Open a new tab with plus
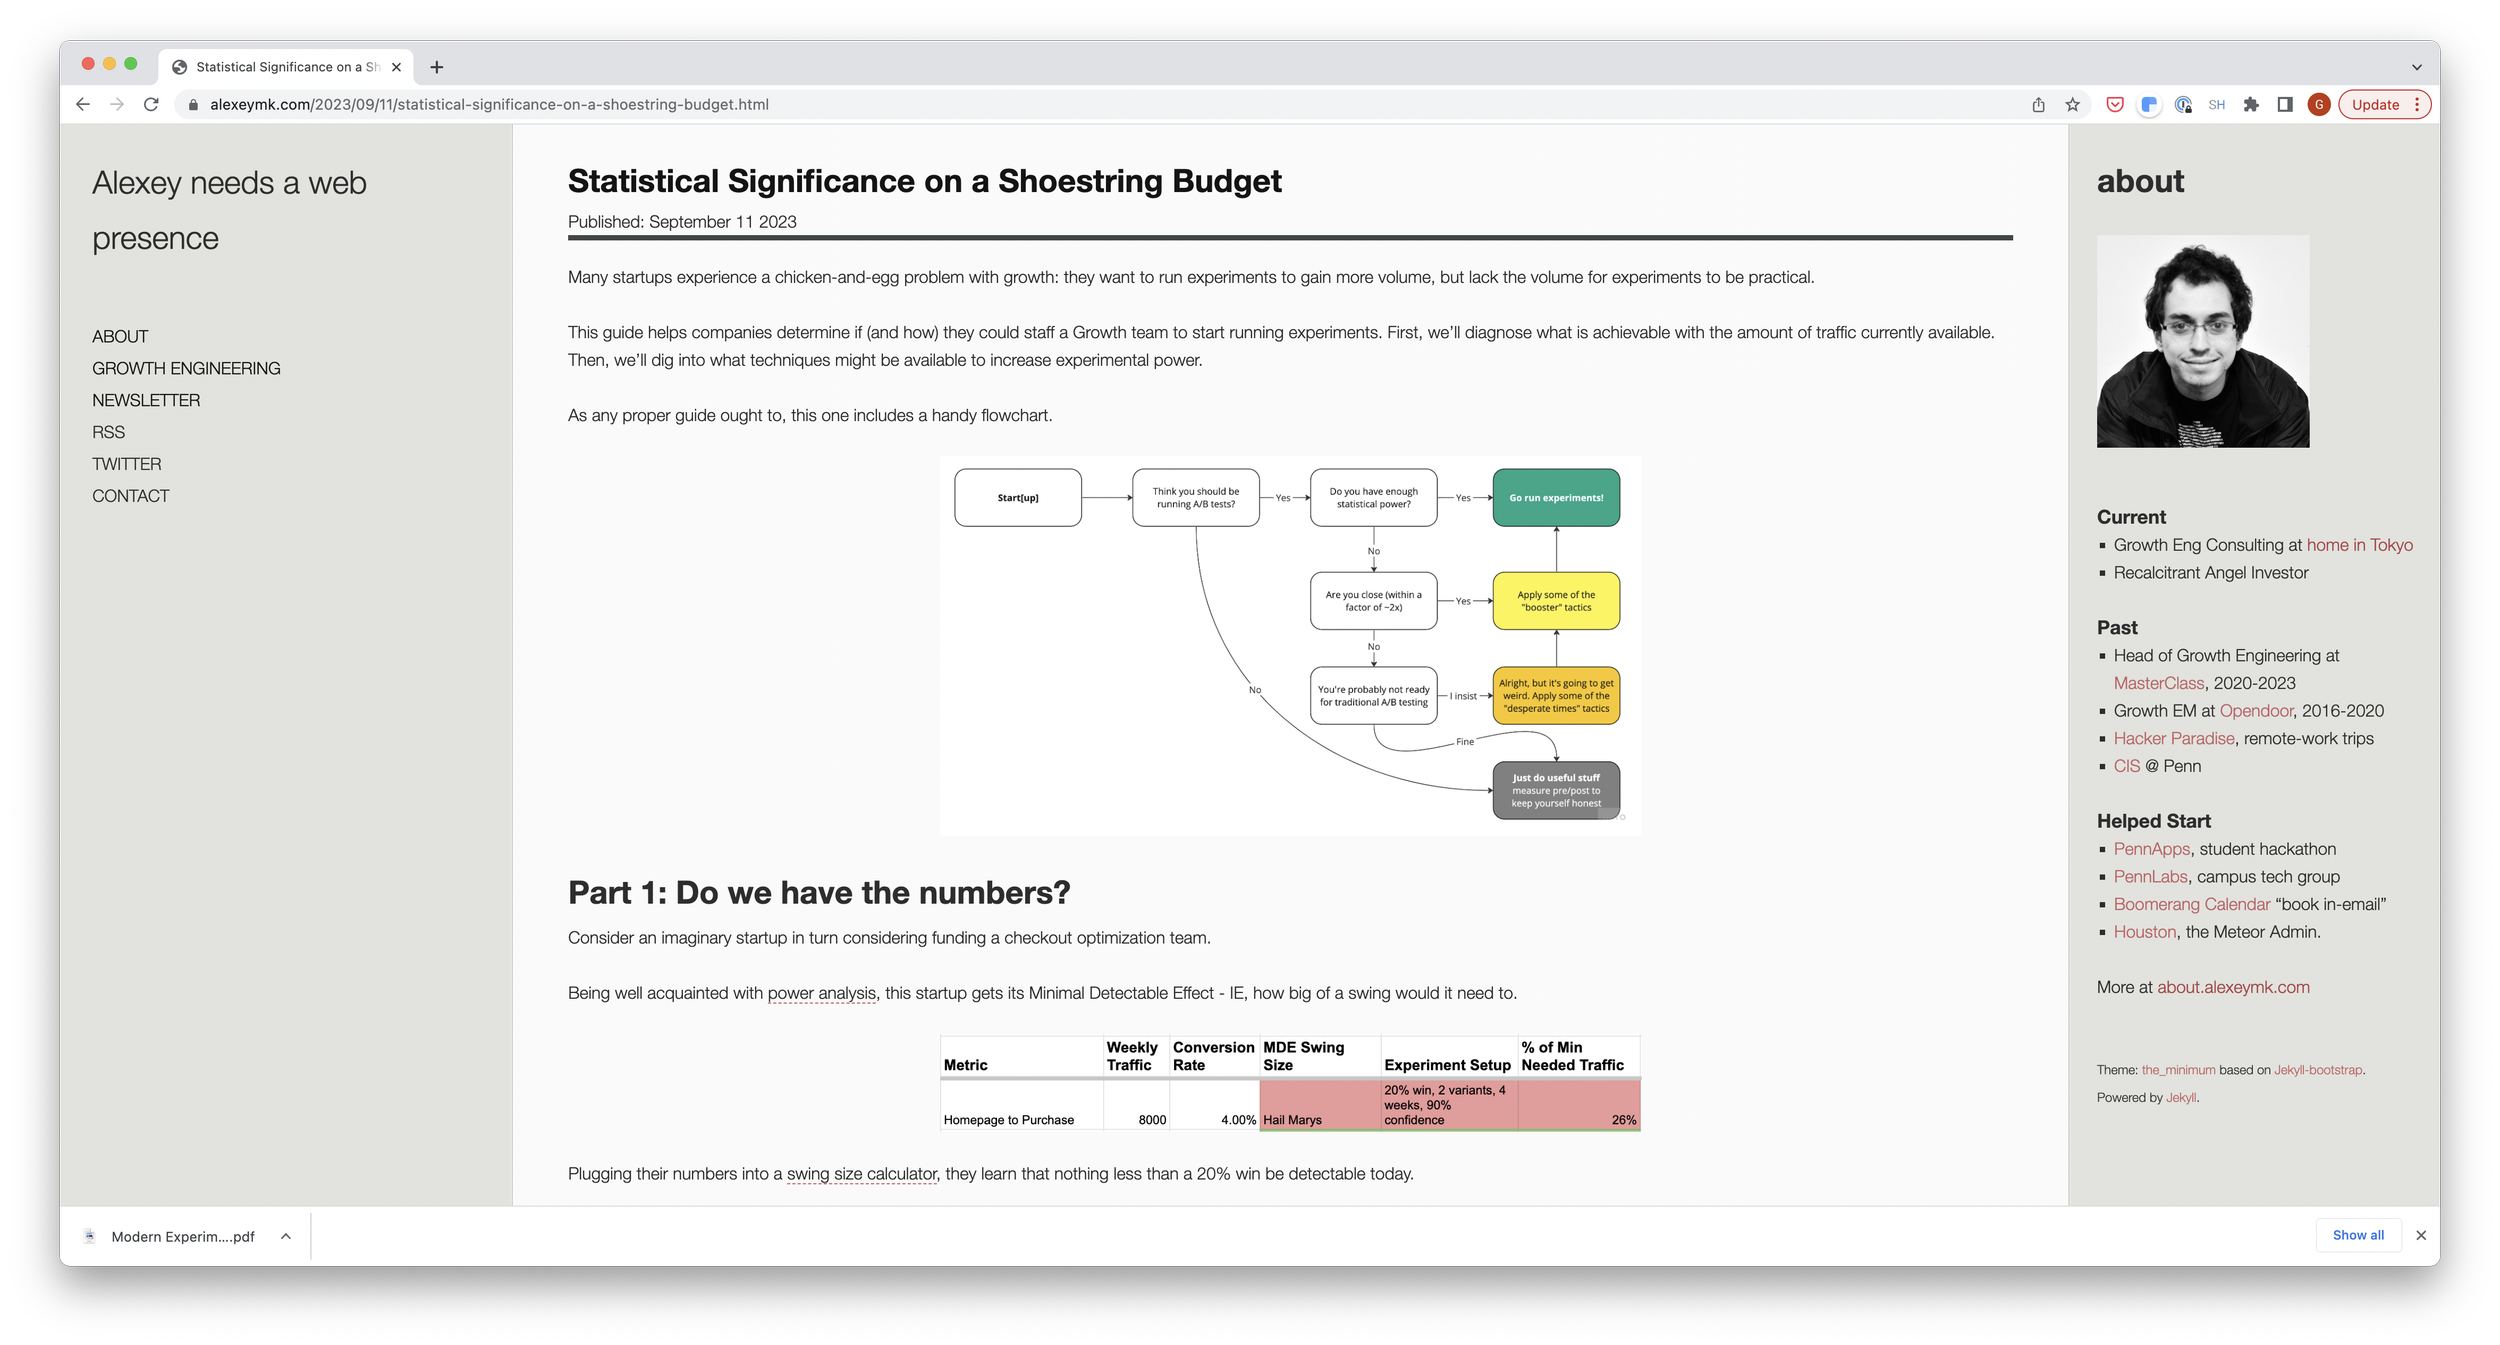Image resolution: width=2500 pixels, height=1345 pixels. (x=436, y=67)
